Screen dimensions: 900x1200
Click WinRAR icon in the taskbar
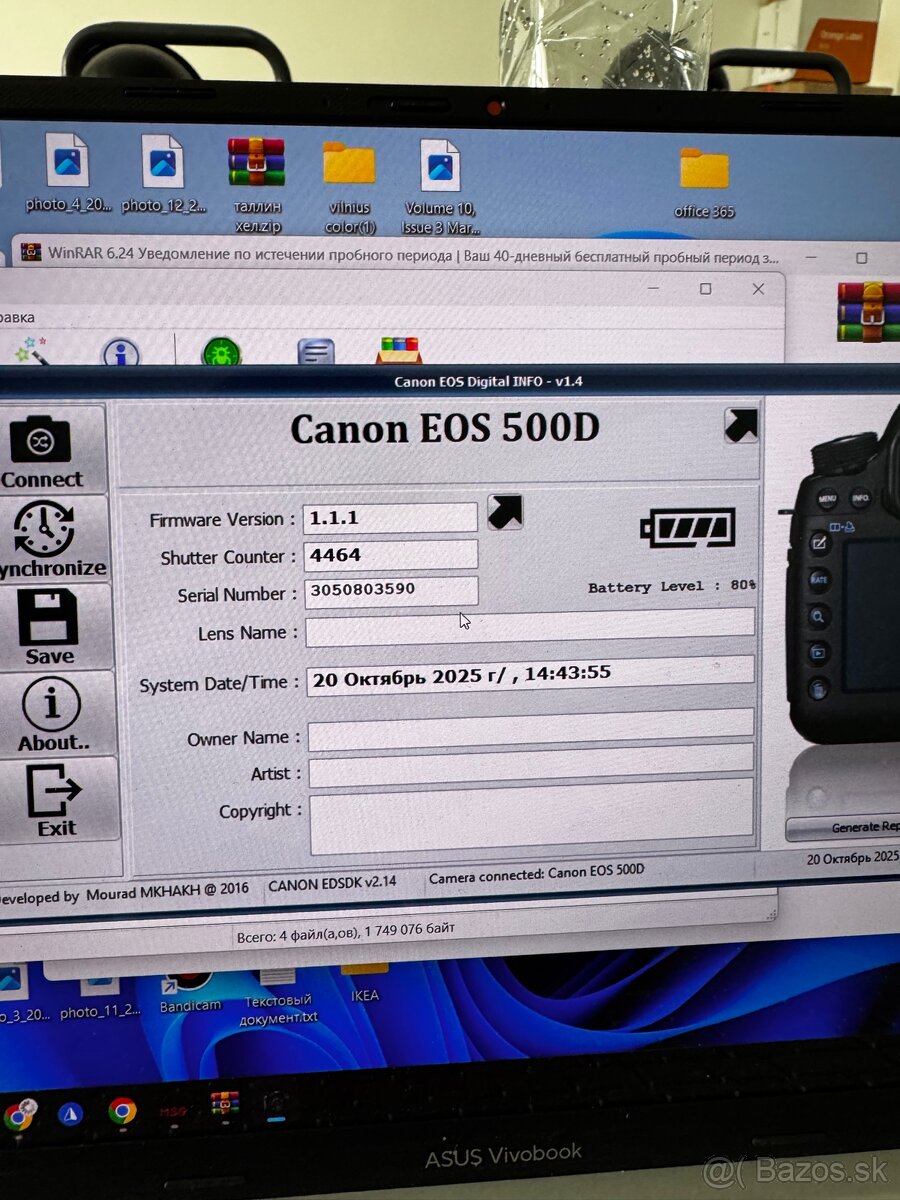pyautogui.click(x=224, y=1106)
